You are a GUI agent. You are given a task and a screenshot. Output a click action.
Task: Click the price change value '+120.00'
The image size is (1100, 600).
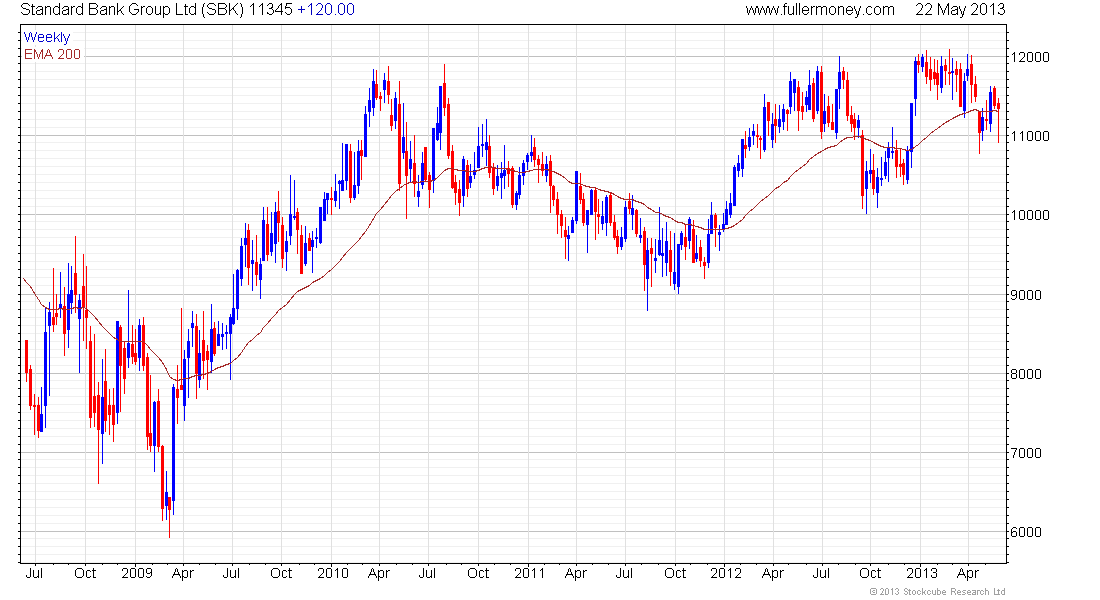point(326,10)
